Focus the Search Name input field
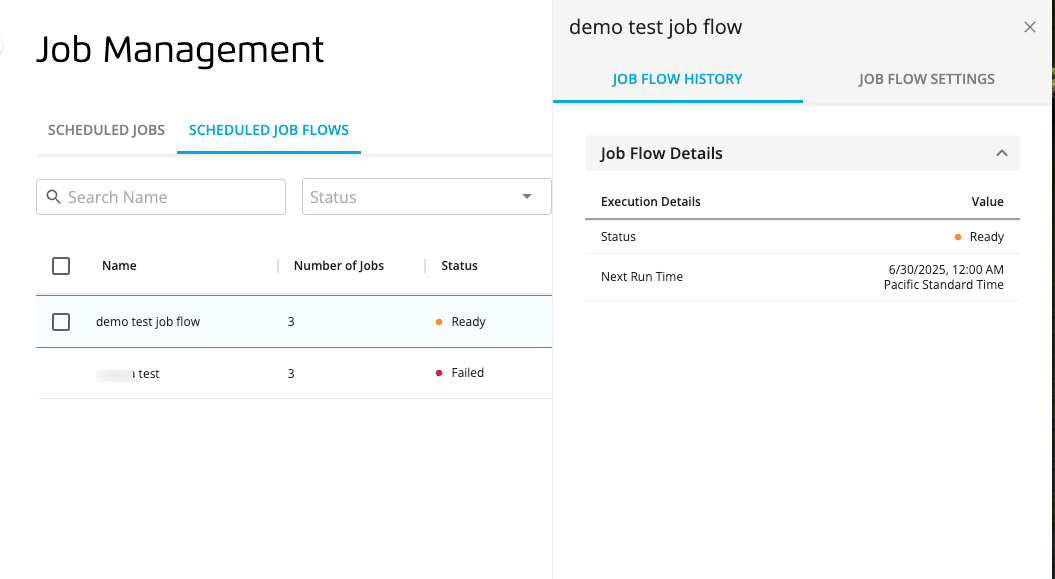 tap(161, 197)
